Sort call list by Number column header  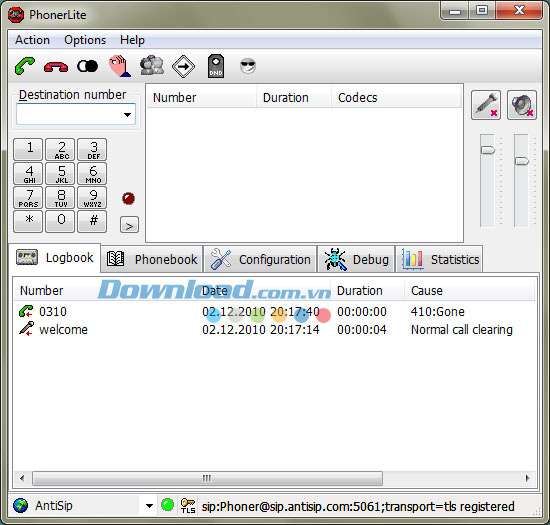[201, 97]
